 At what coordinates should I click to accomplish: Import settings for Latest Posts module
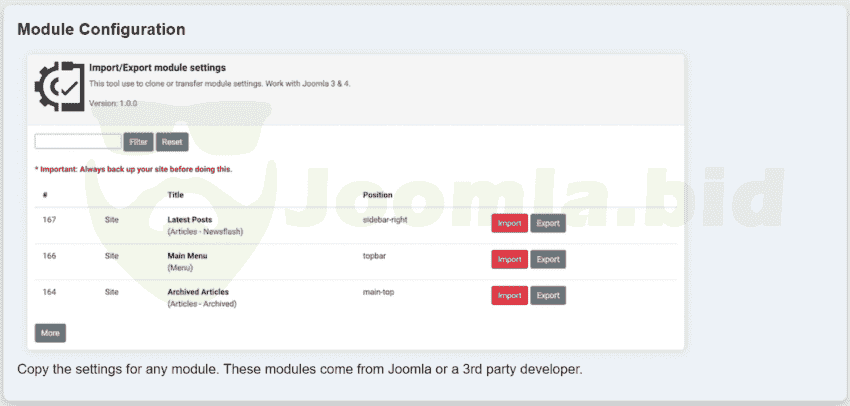pos(509,224)
